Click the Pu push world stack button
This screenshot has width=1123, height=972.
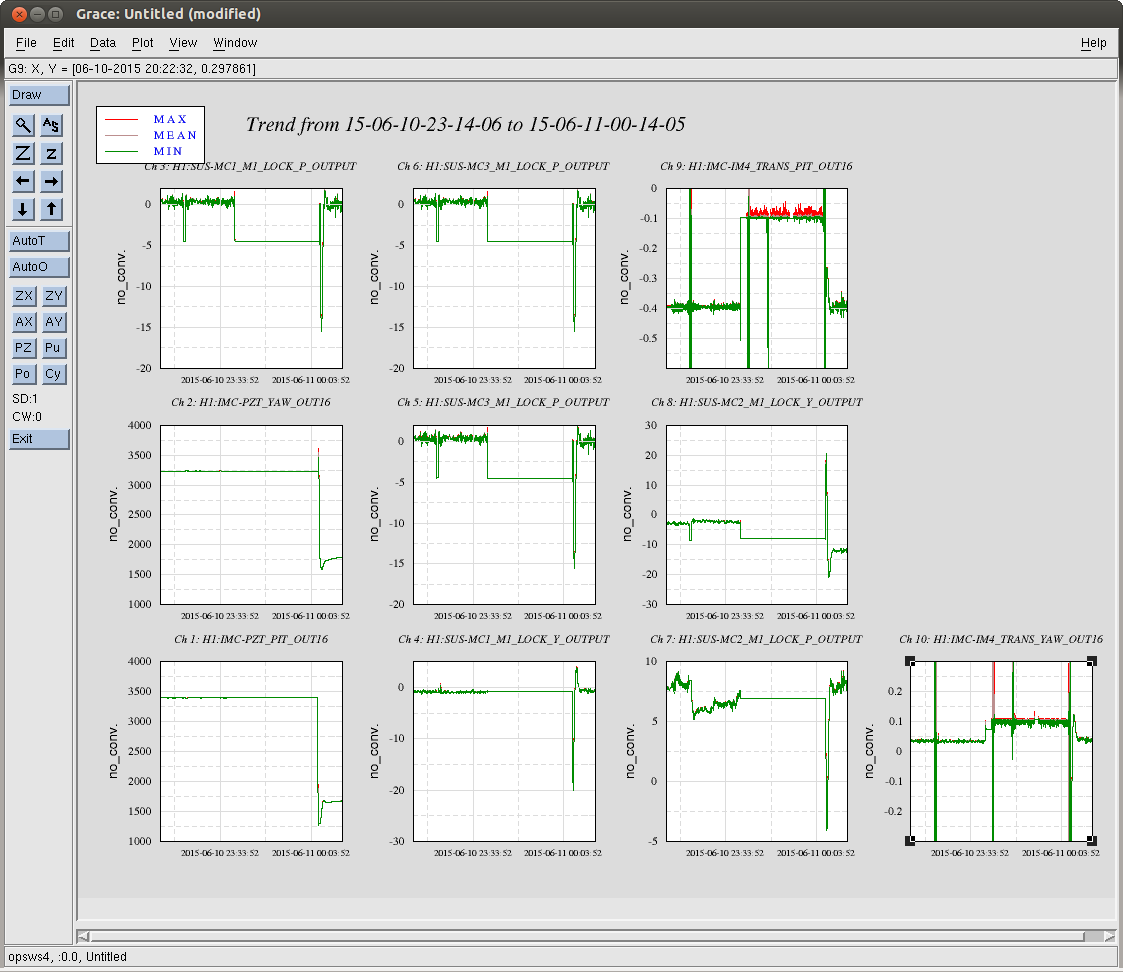pyautogui.click(x=54, y=348)
